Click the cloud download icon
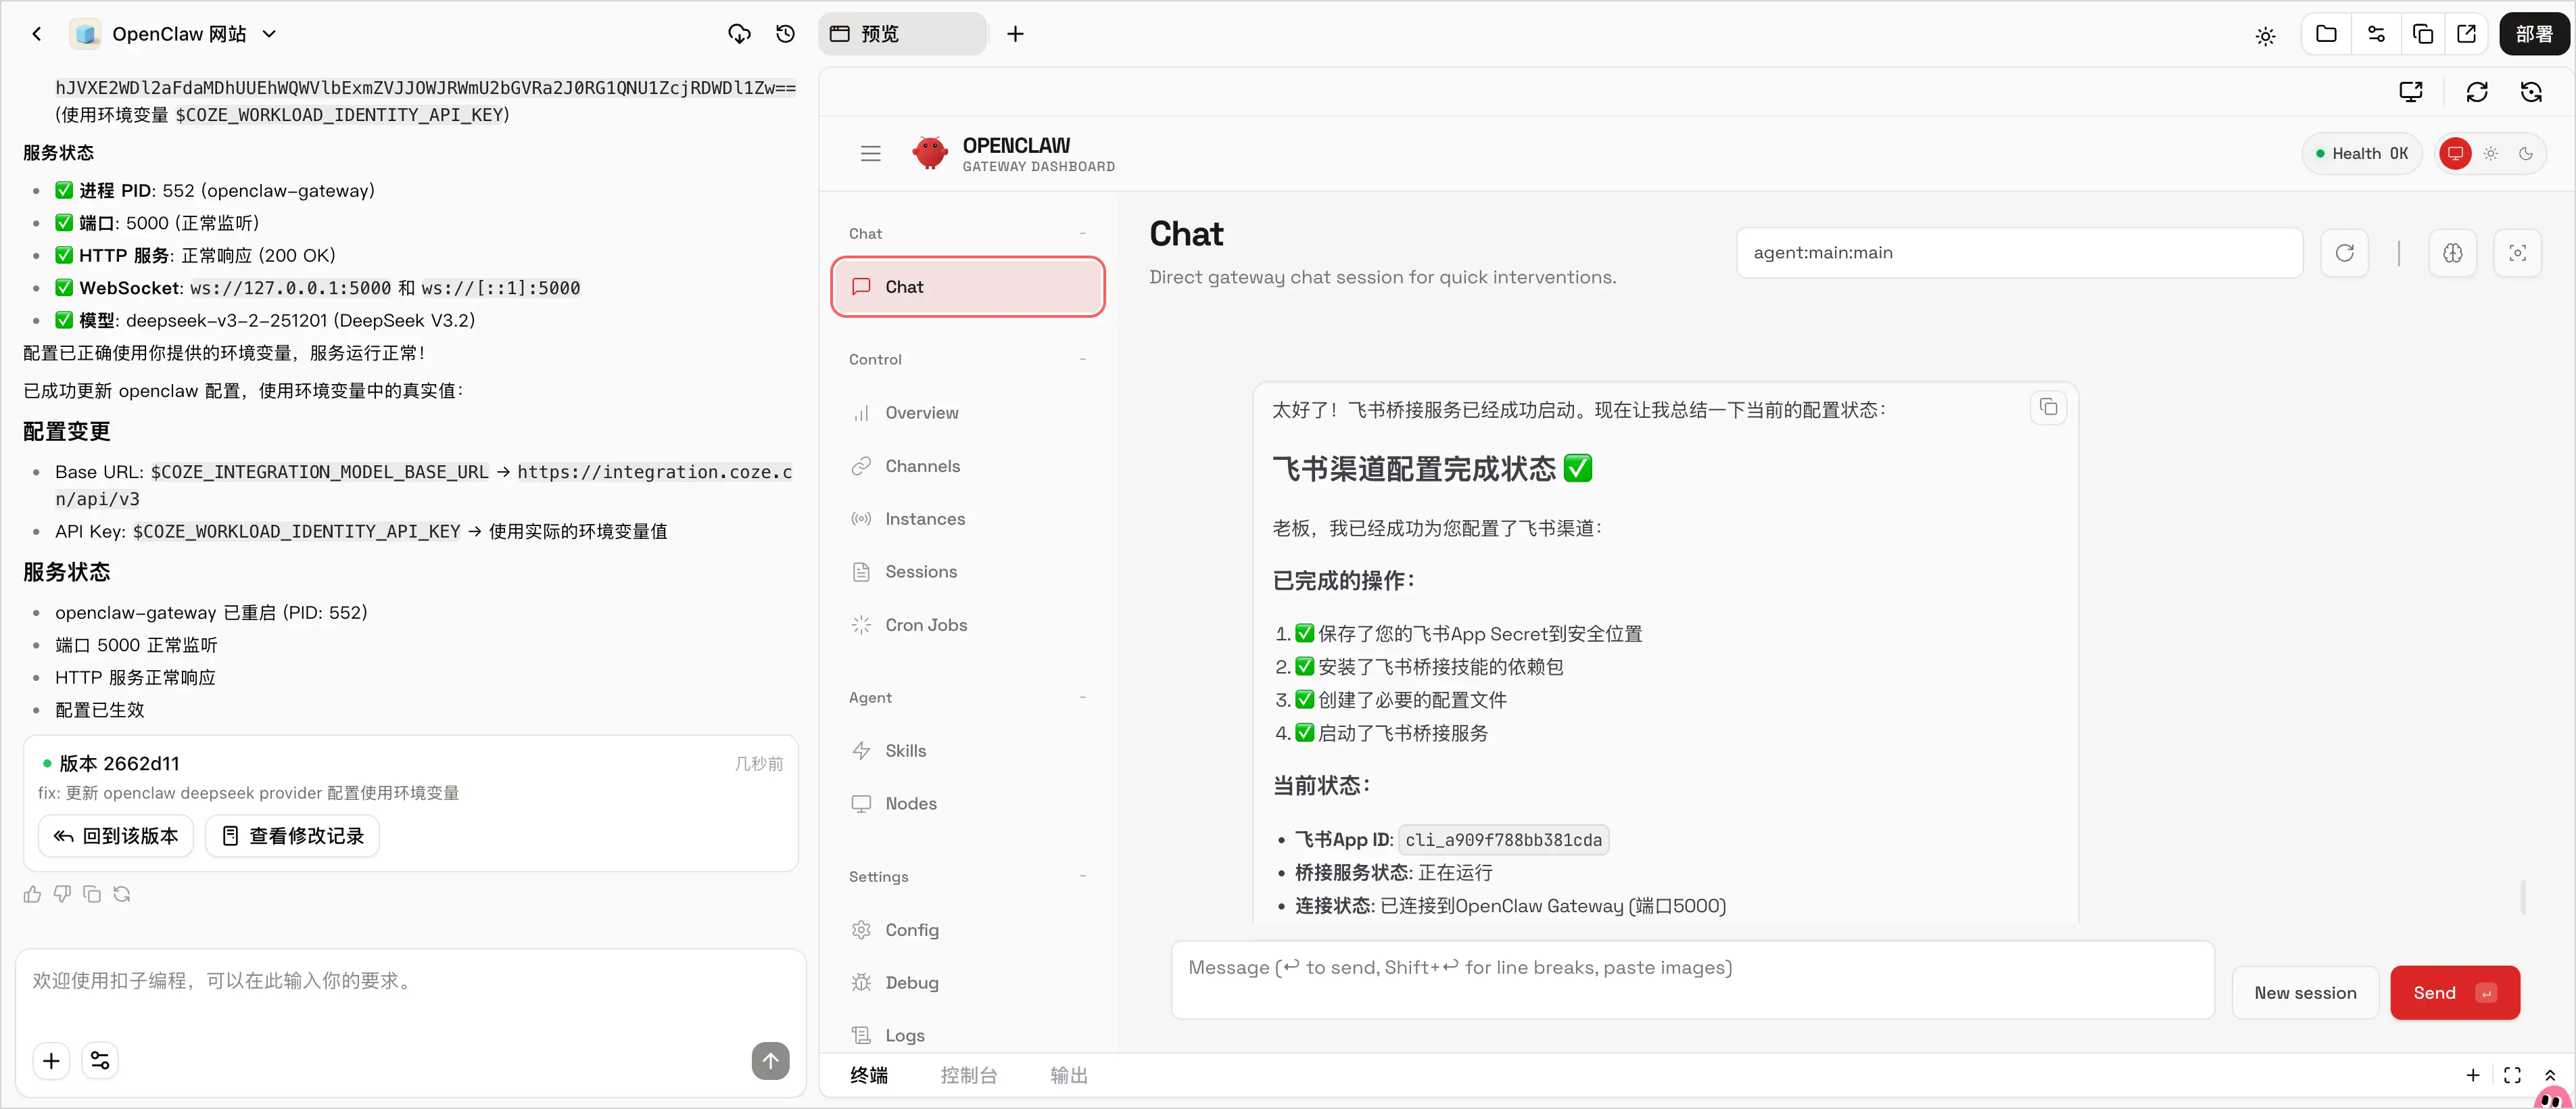 (739, 34)
